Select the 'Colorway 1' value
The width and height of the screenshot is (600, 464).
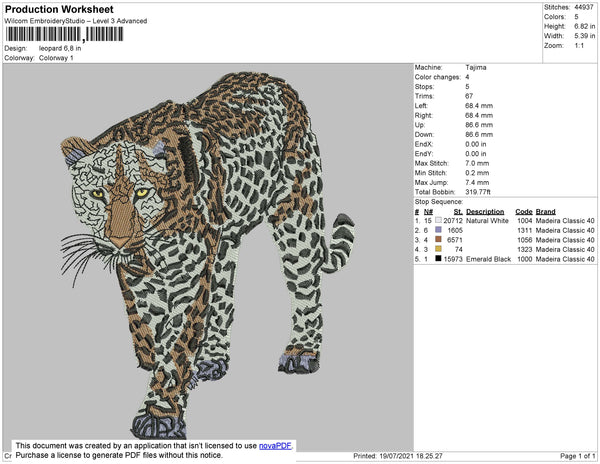pos(56,58)
